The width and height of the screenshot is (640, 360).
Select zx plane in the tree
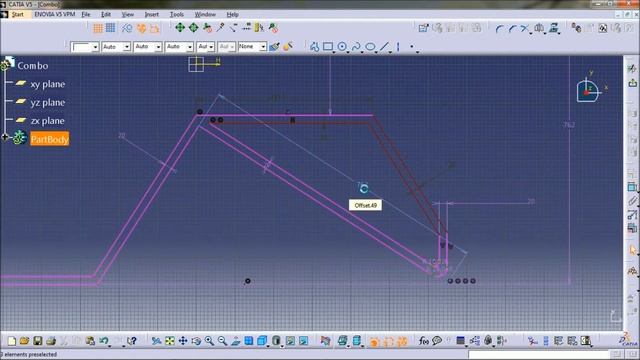(47, 121)
